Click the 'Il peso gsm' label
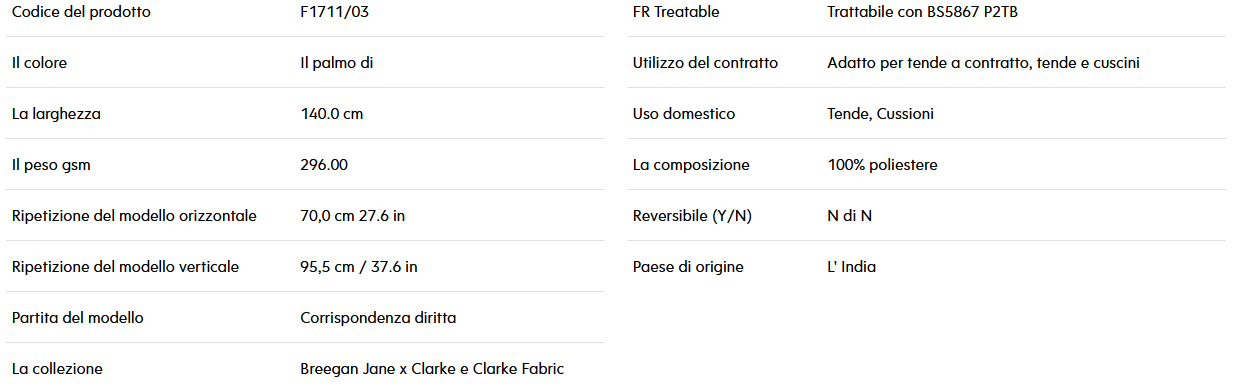This screenshot has height=389, width=1238. (x=51, y=165)
